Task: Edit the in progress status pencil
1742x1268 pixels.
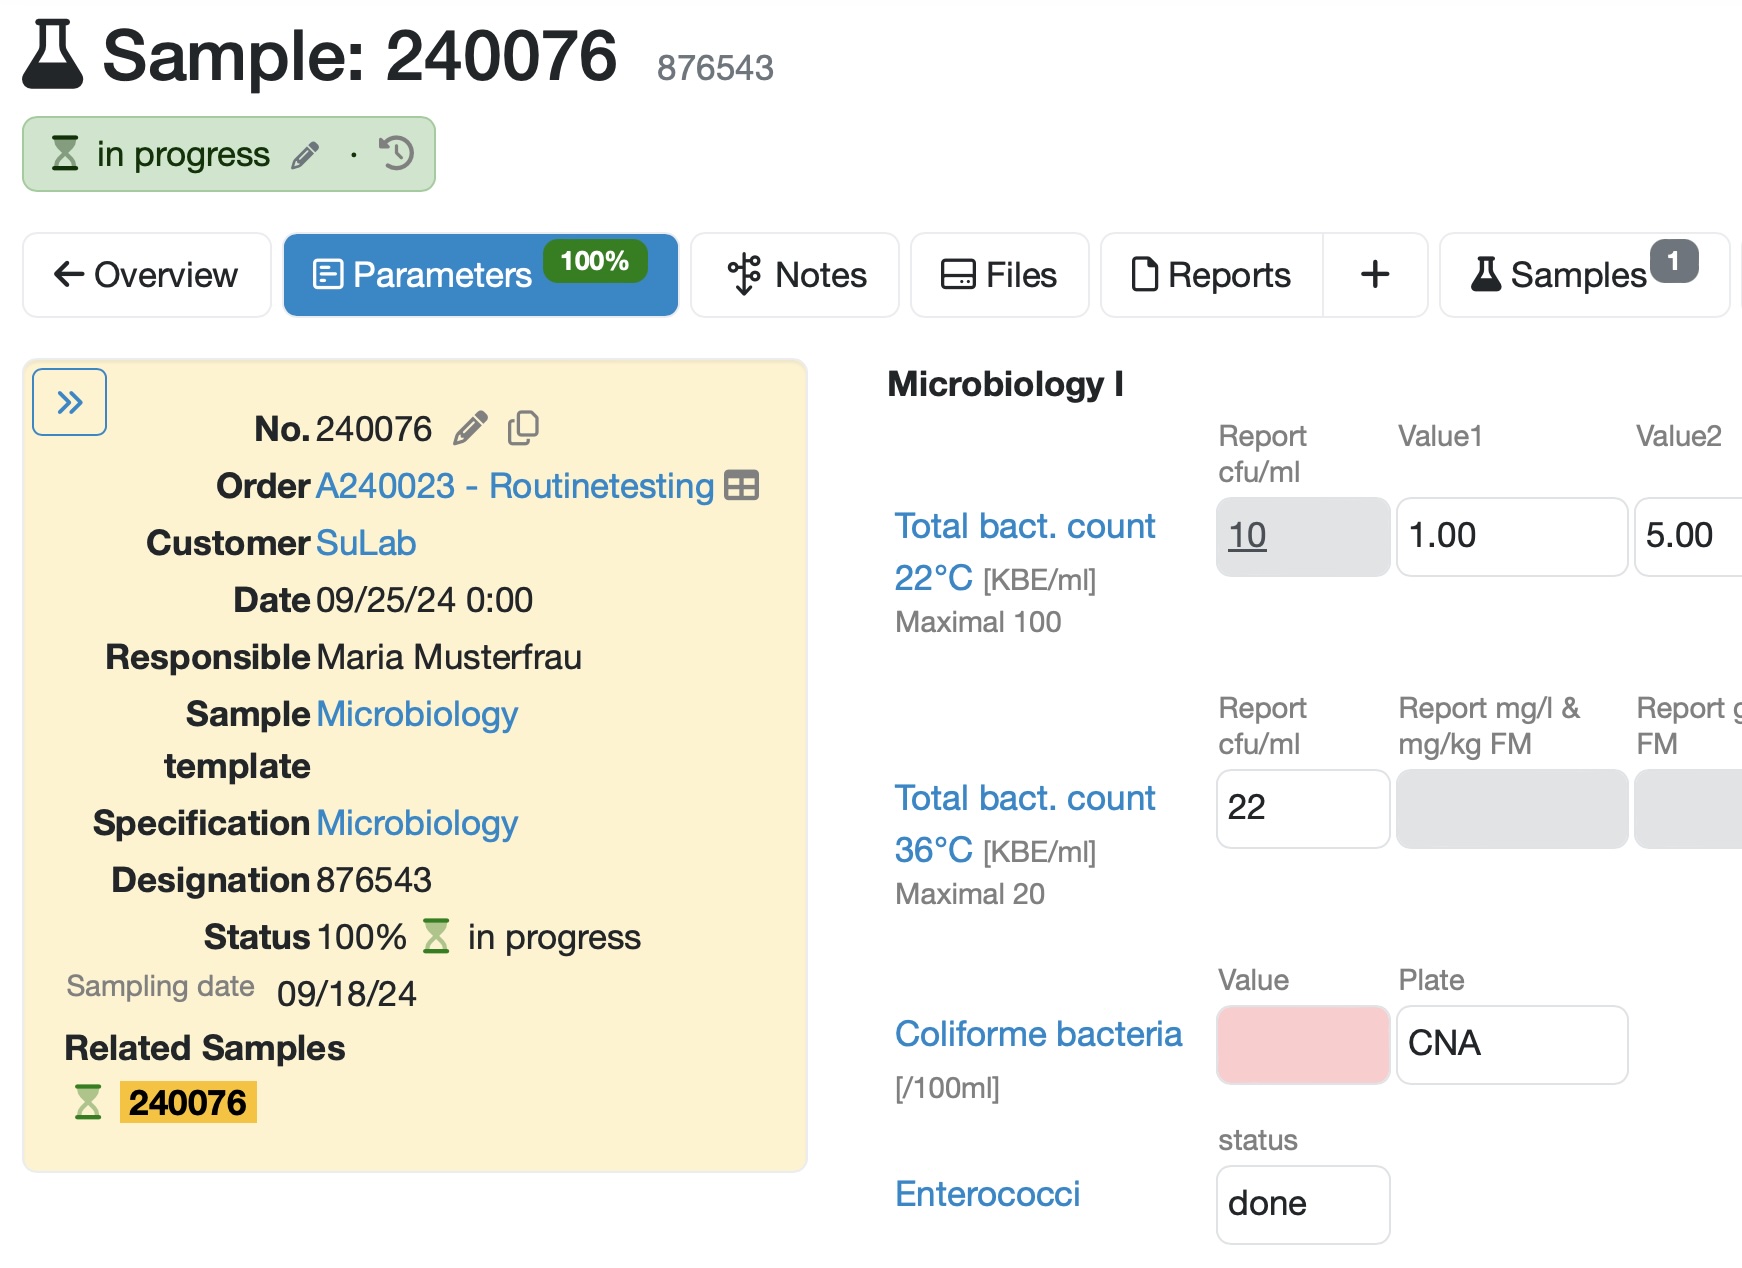Action: [x=305, y=155]
